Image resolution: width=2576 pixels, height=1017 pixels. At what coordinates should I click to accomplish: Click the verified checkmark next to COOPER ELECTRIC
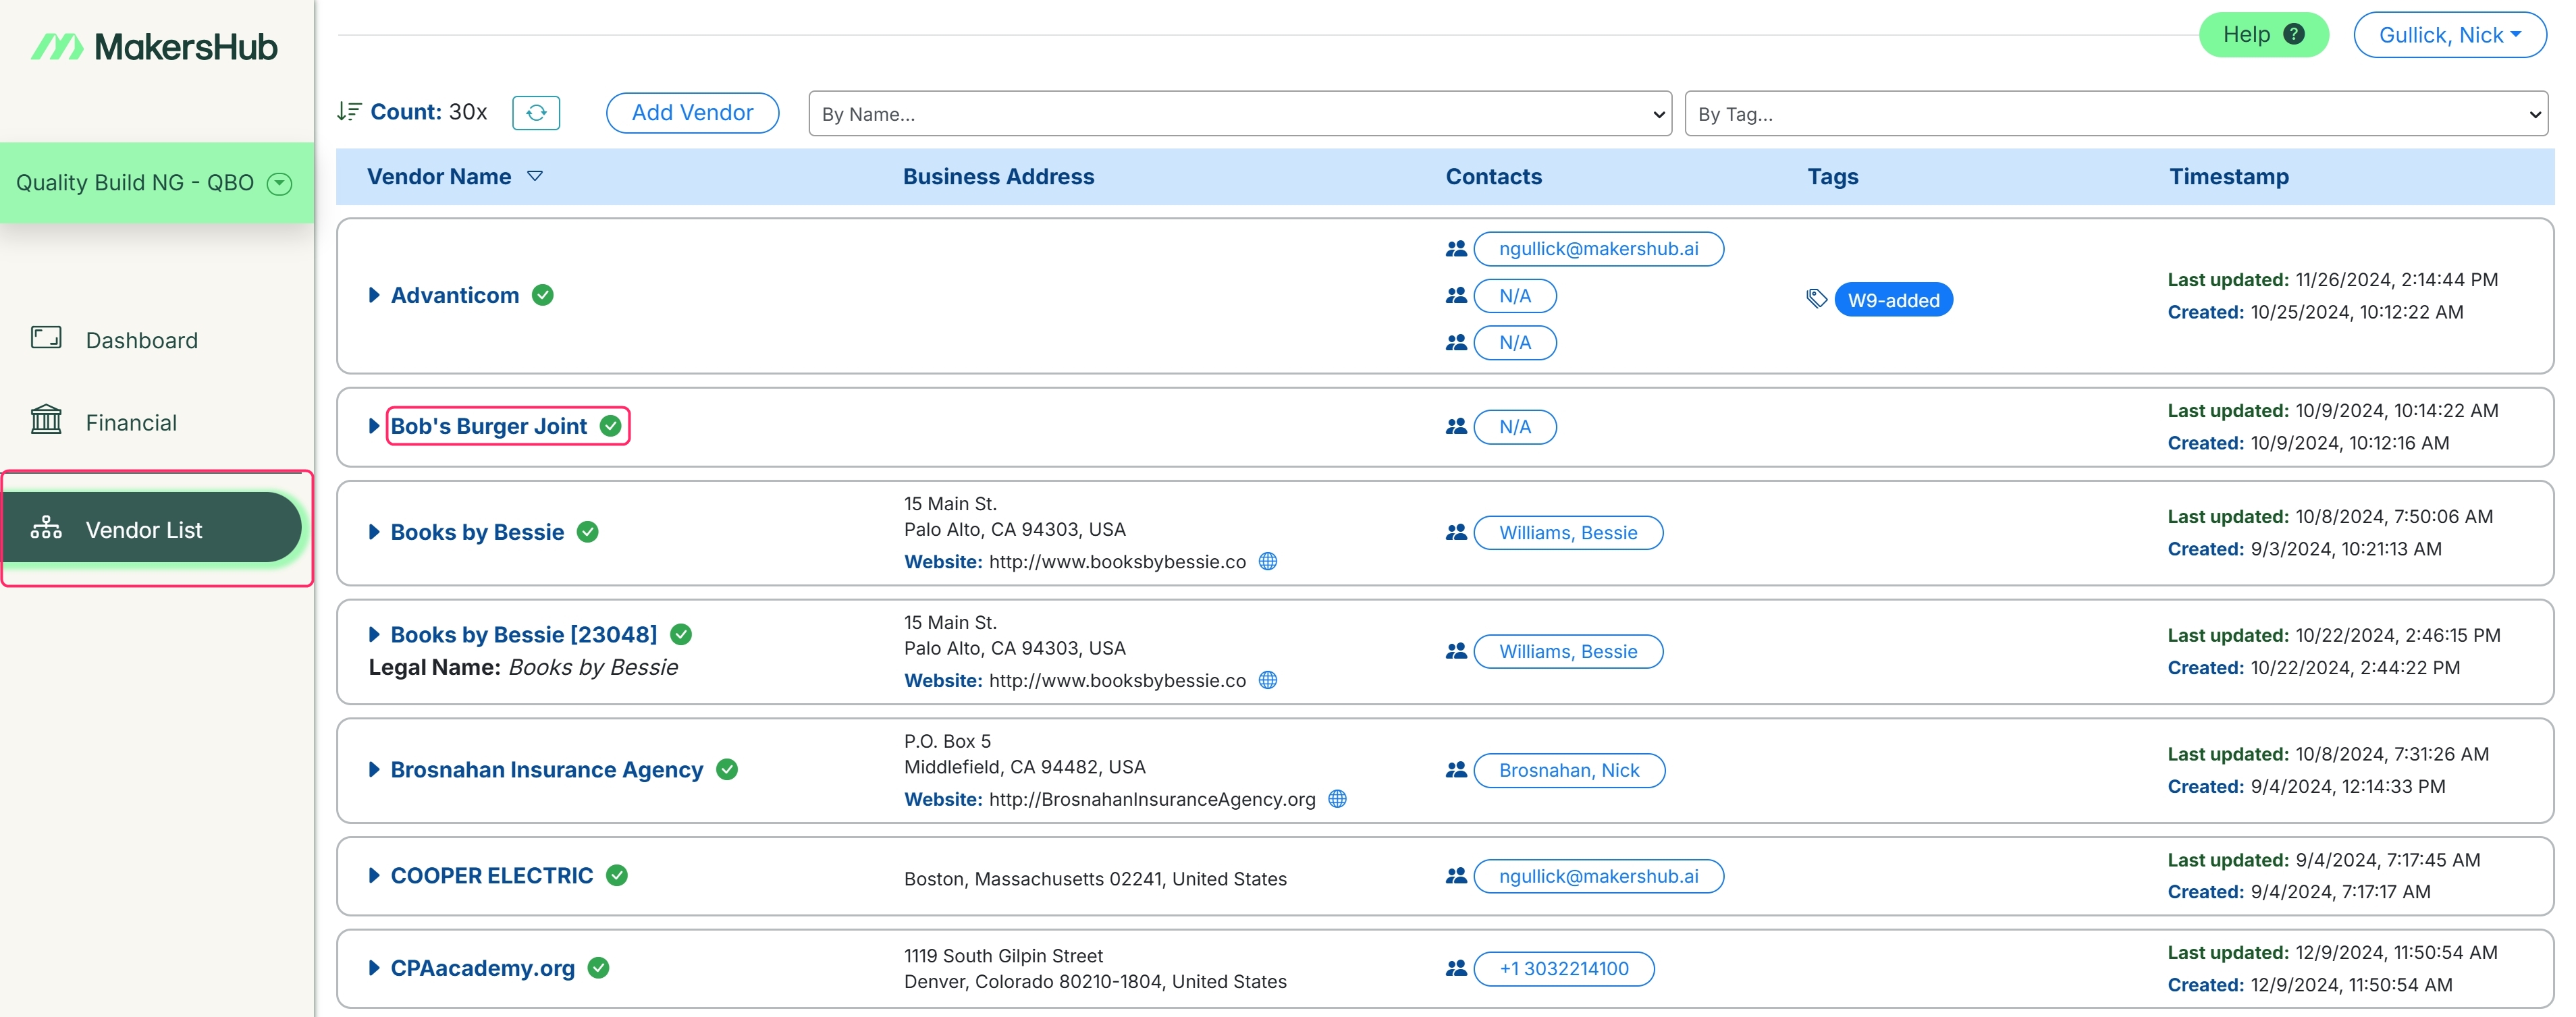pos(617,875)
